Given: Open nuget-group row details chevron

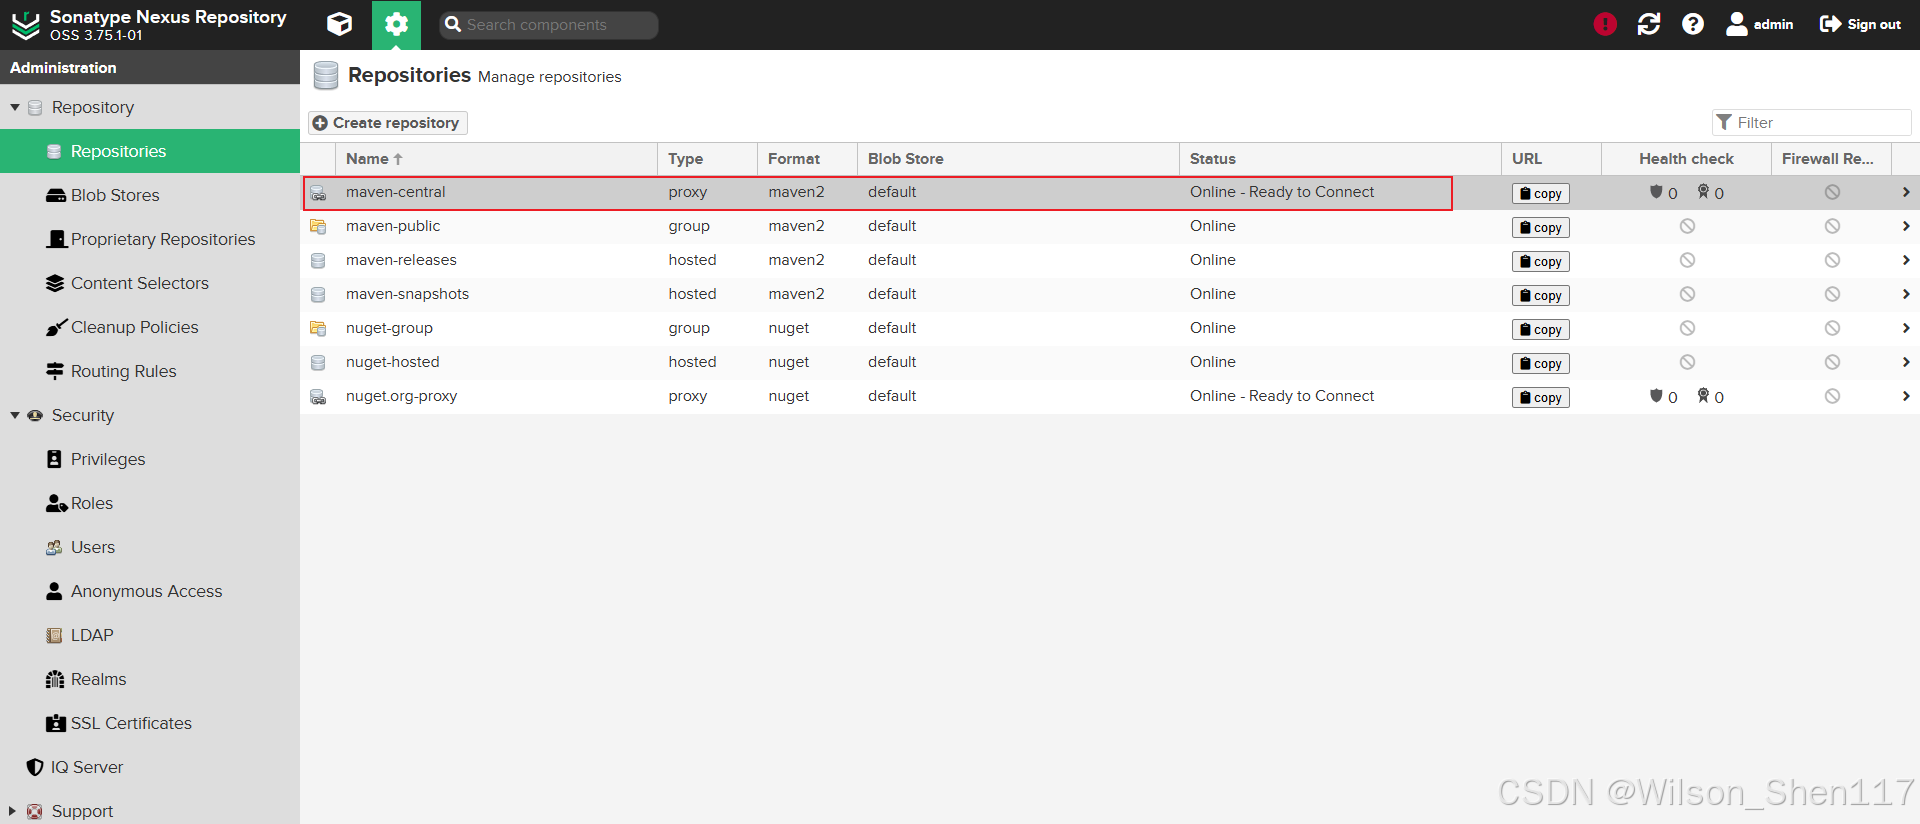Looking at the screenshot, I should click(x=1906, y=328).
